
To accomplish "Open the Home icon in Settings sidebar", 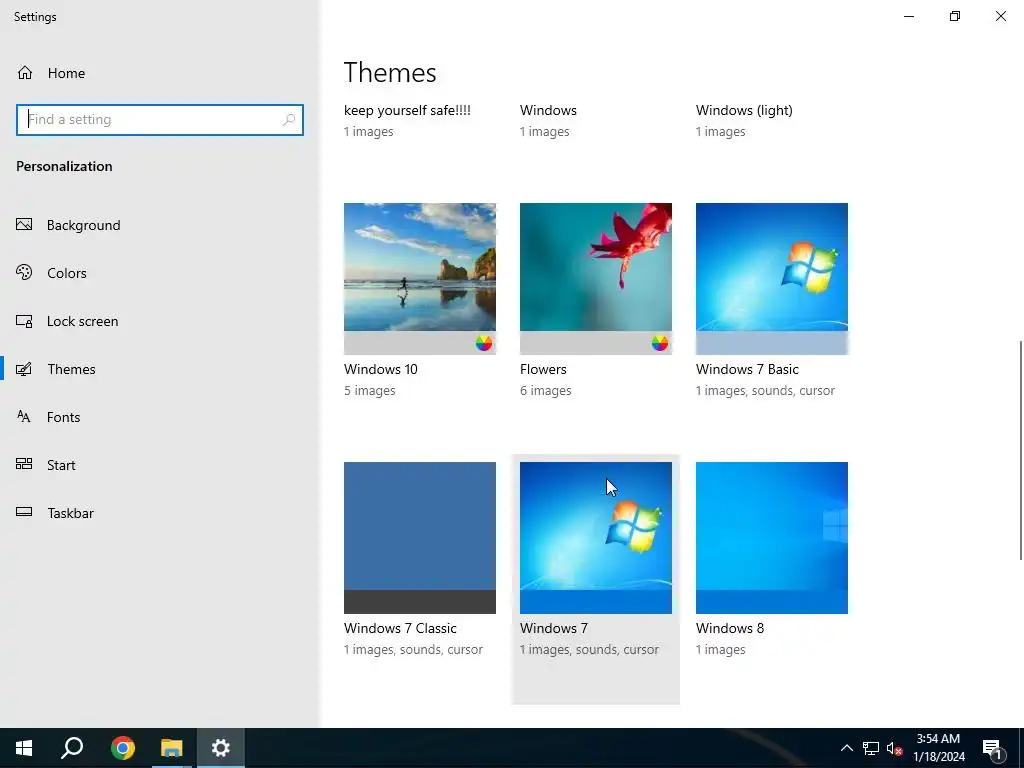I will tap(25, 72).
